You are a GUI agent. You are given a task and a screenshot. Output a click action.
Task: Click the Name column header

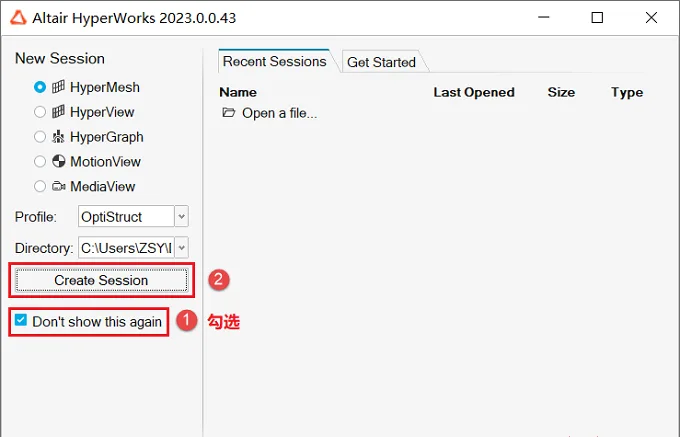click(238, 92)
